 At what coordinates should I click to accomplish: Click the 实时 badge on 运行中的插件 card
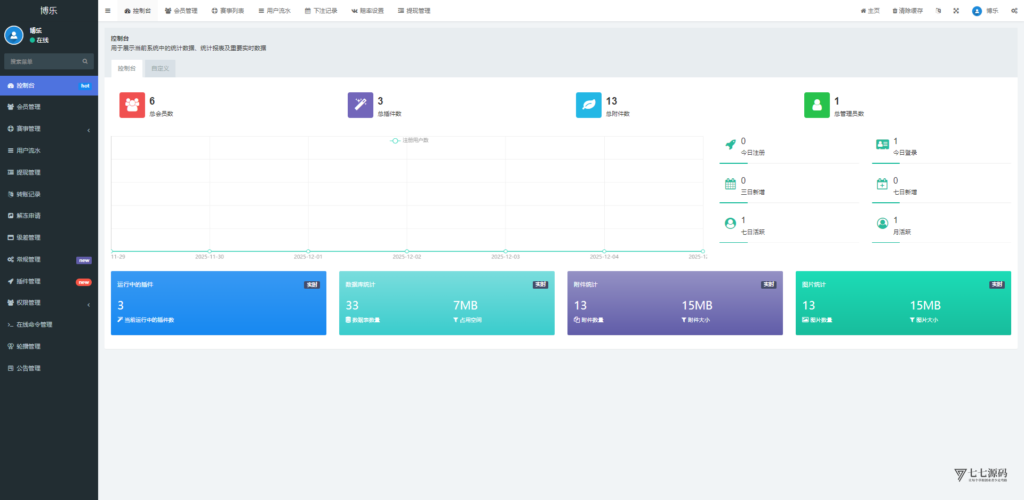click(312, 285)
